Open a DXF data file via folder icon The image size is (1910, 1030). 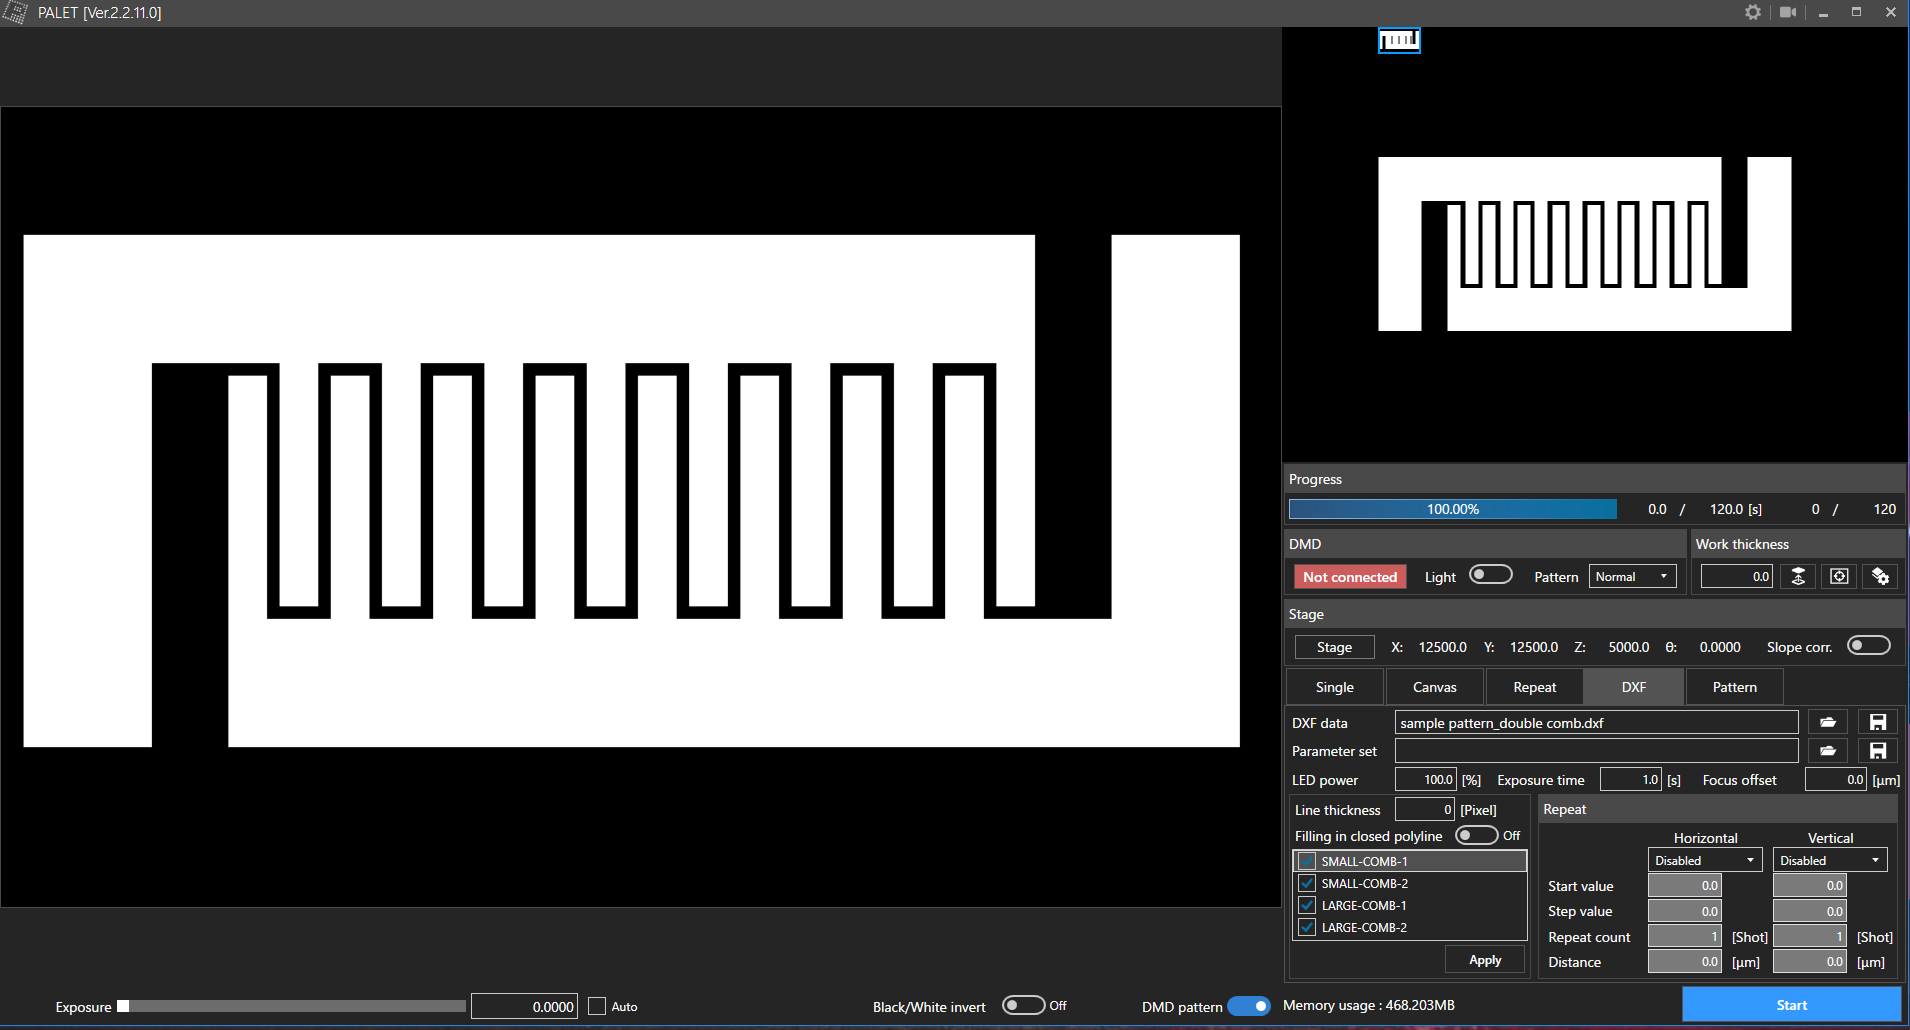pos(1827,722)
